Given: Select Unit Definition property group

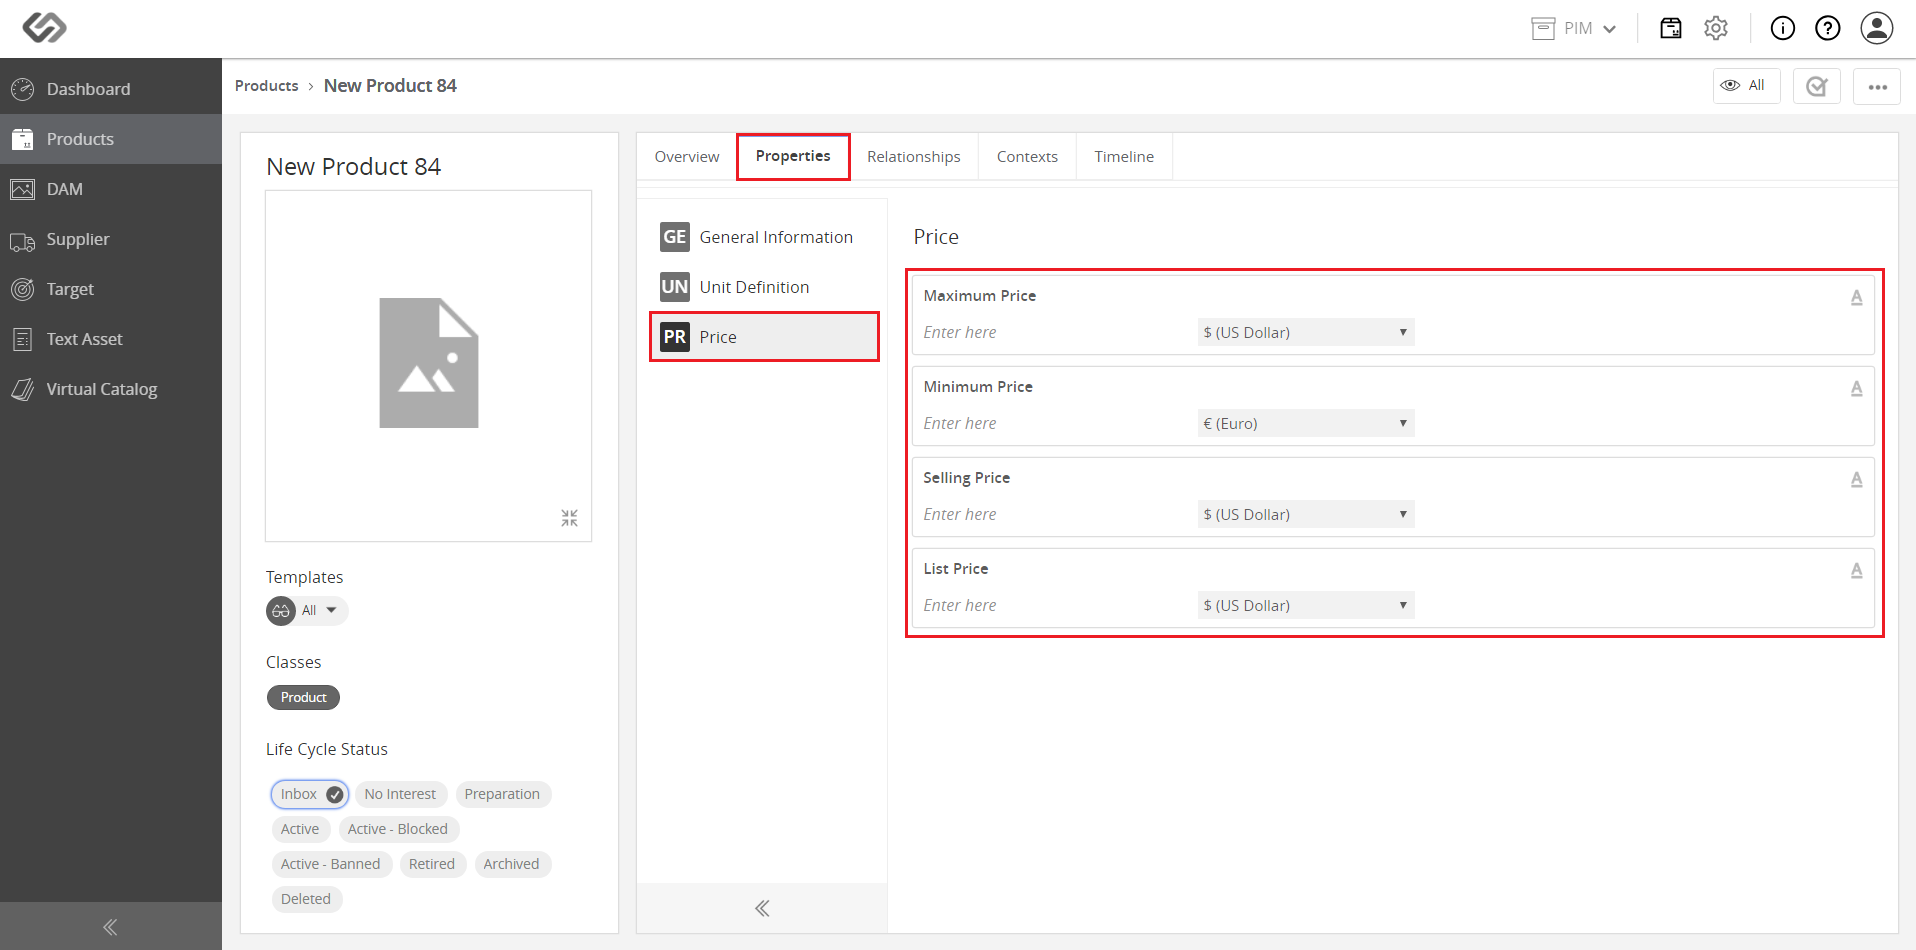Looking at the screenshot, I should (x=764, y=287).
